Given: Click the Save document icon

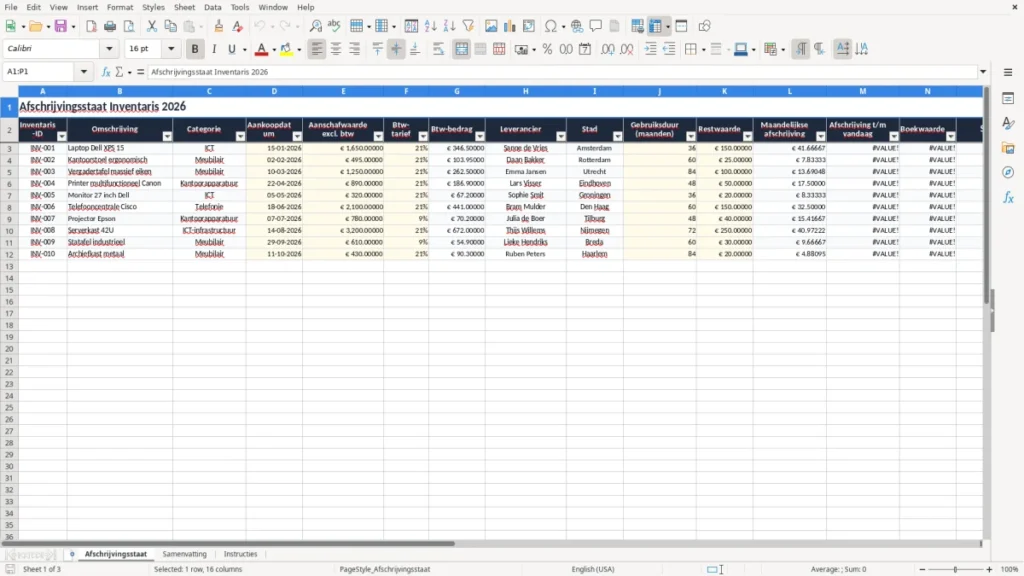Looking at the screenshot, I should click(x=61, y=26).
